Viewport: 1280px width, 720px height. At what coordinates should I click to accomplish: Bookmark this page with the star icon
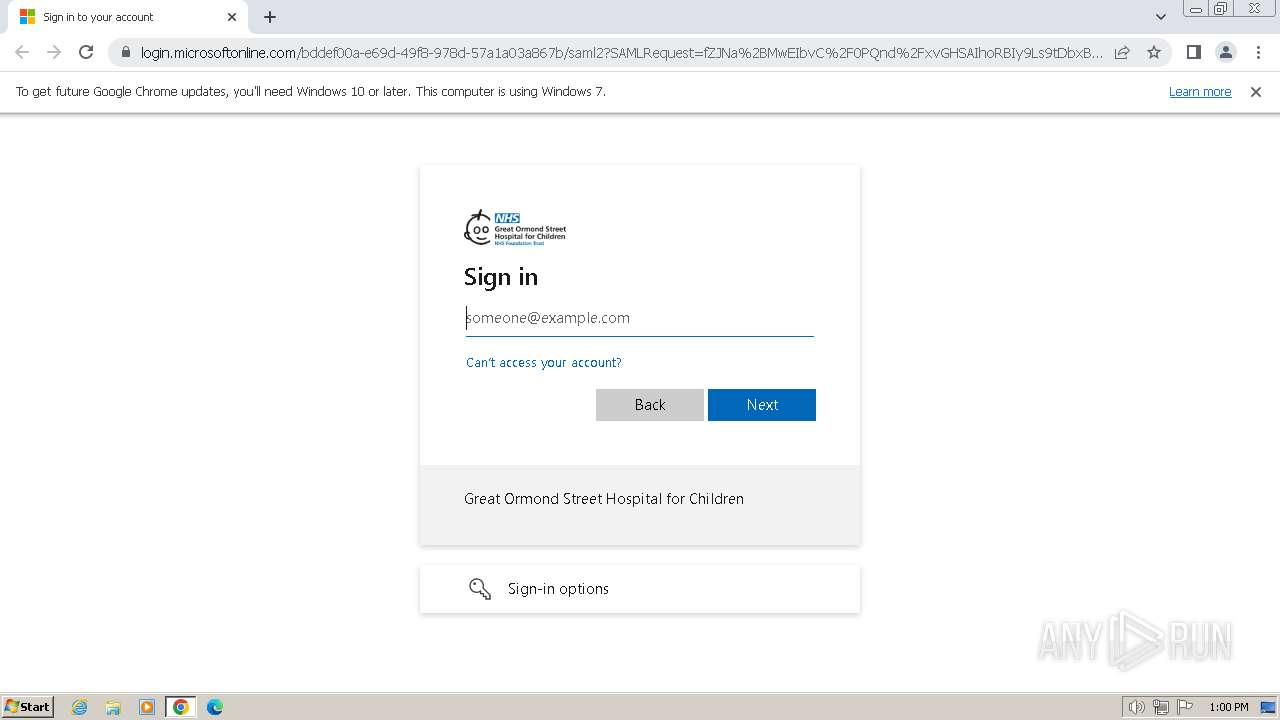pyautogui.click(x=1154, y=52)
